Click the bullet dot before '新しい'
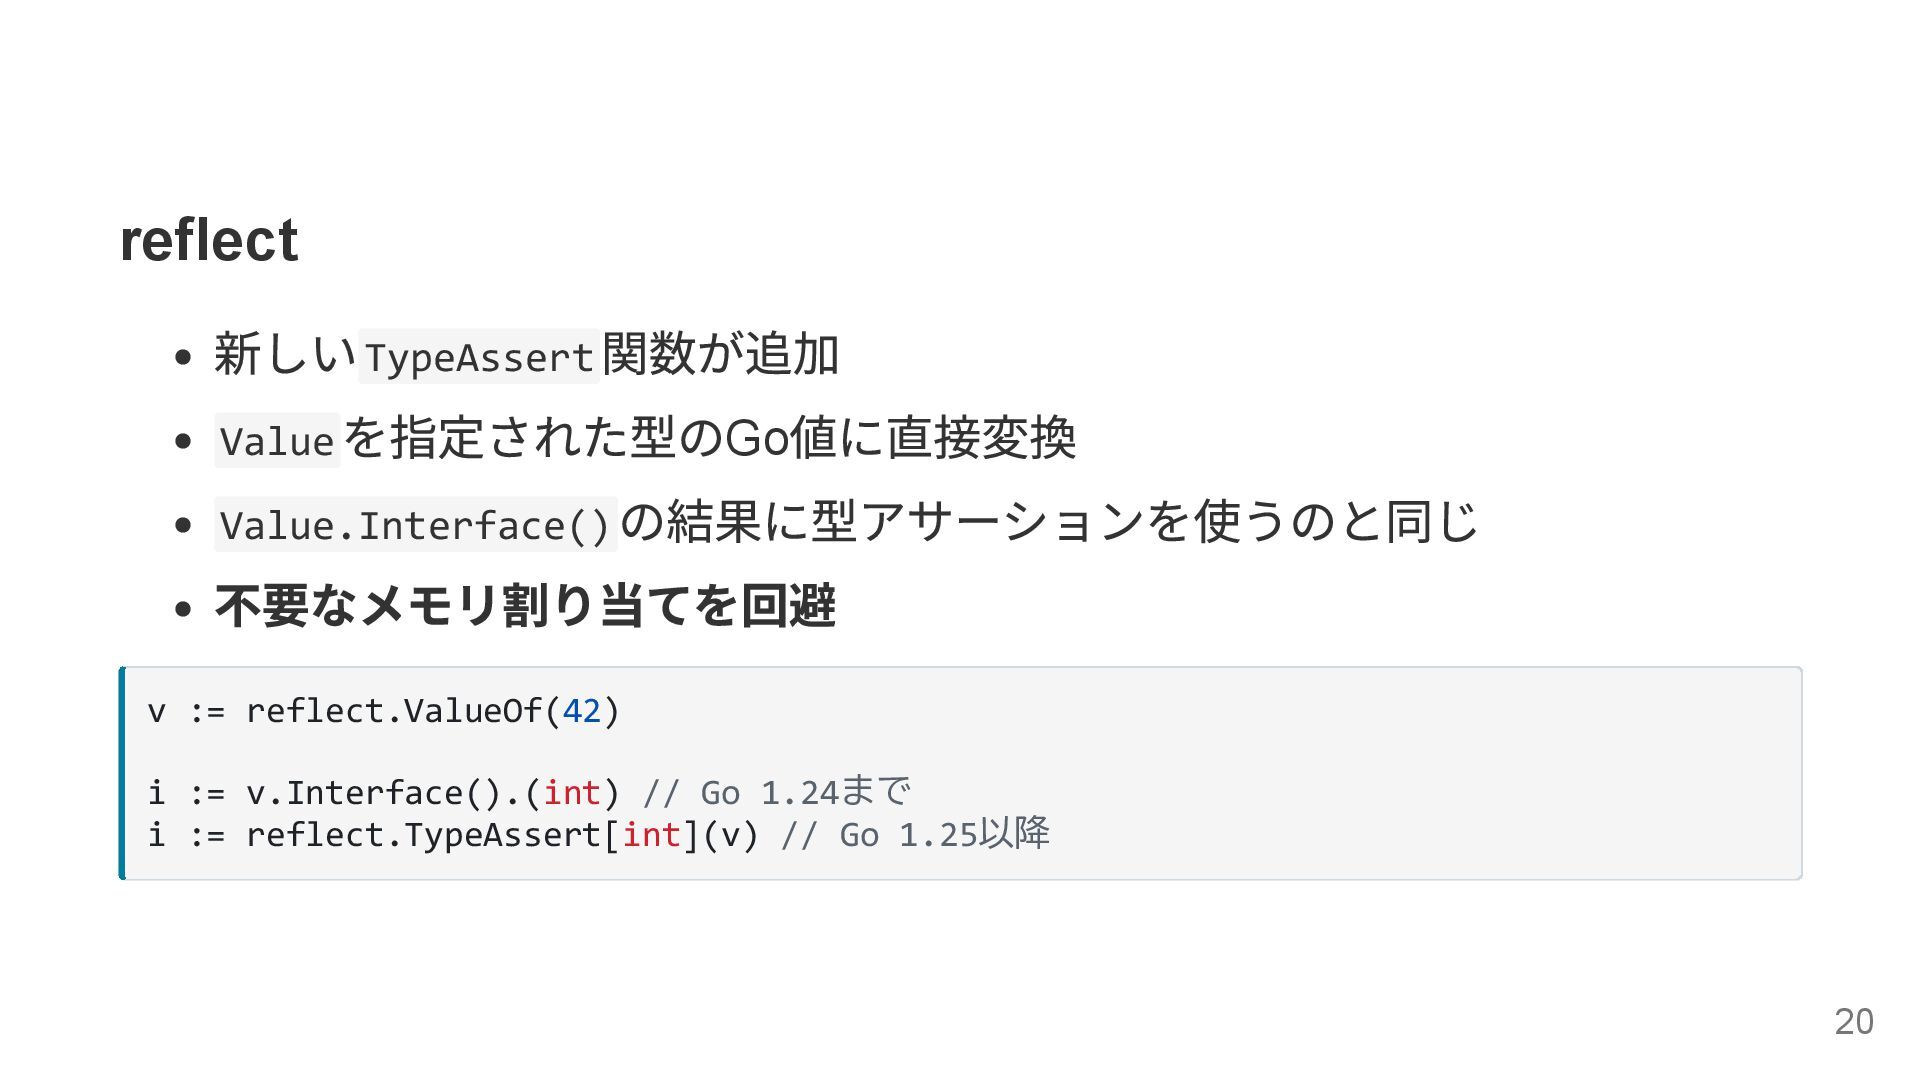The width and height of the screenshot is (1920, 1080). (x=182, y=358)
